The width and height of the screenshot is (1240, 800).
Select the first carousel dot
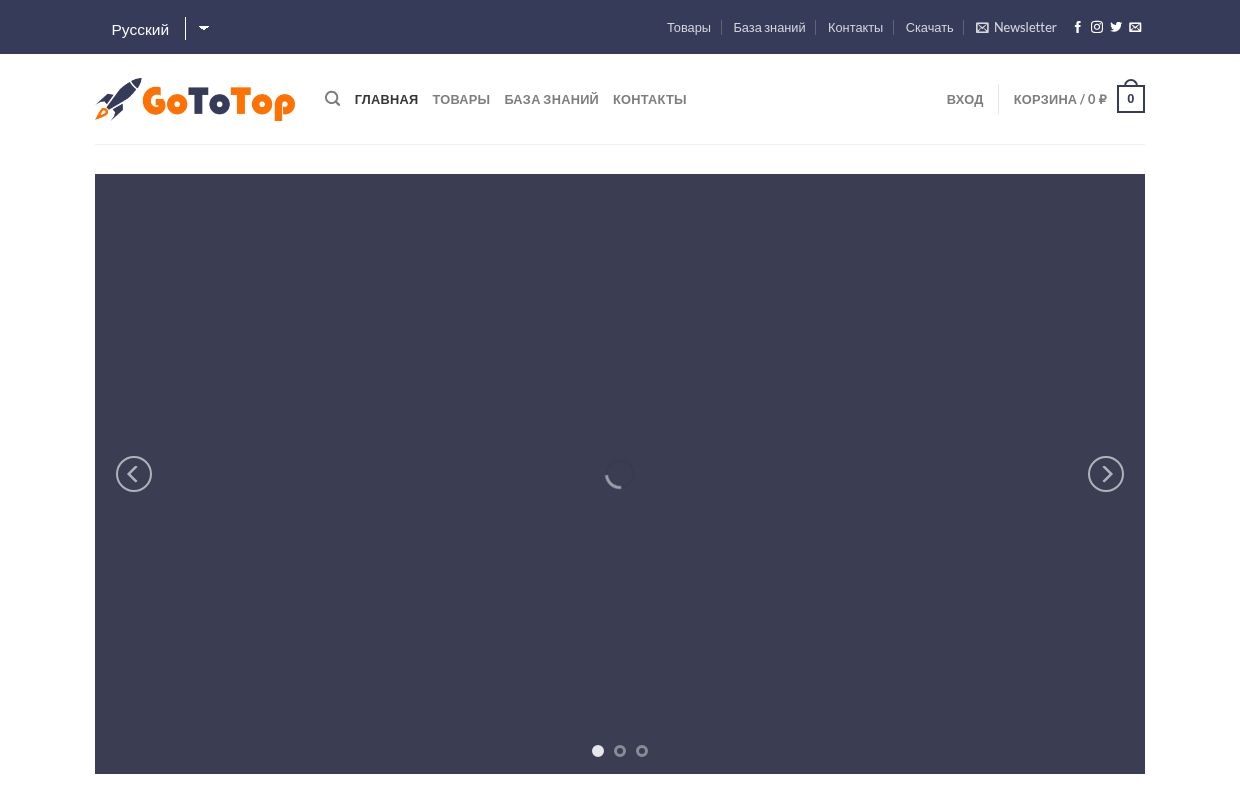[x=598, y=751]
